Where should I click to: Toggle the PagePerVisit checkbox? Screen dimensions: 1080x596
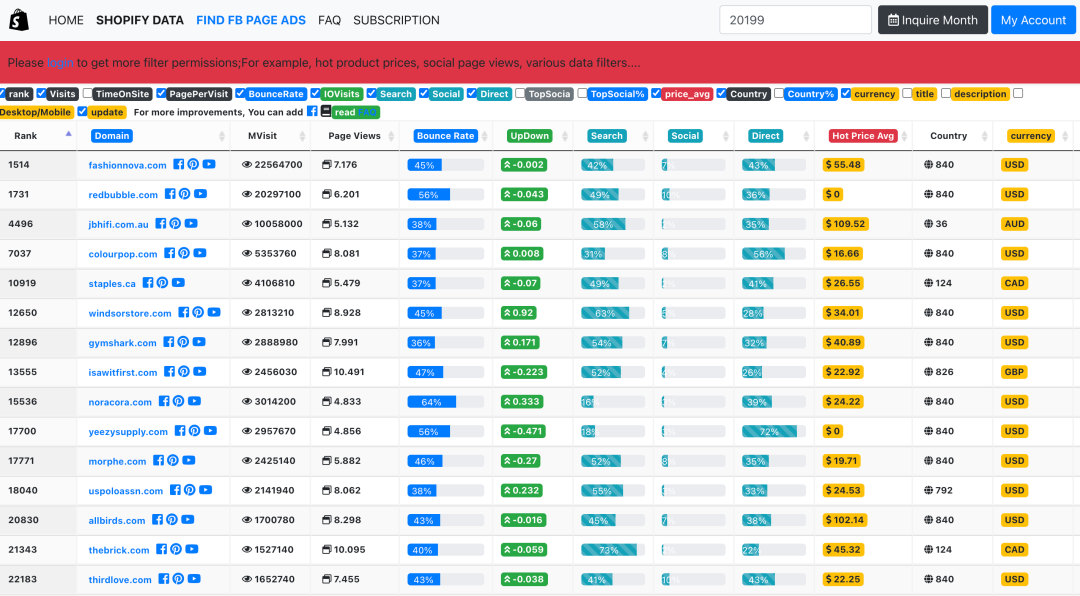coord(161,93)
